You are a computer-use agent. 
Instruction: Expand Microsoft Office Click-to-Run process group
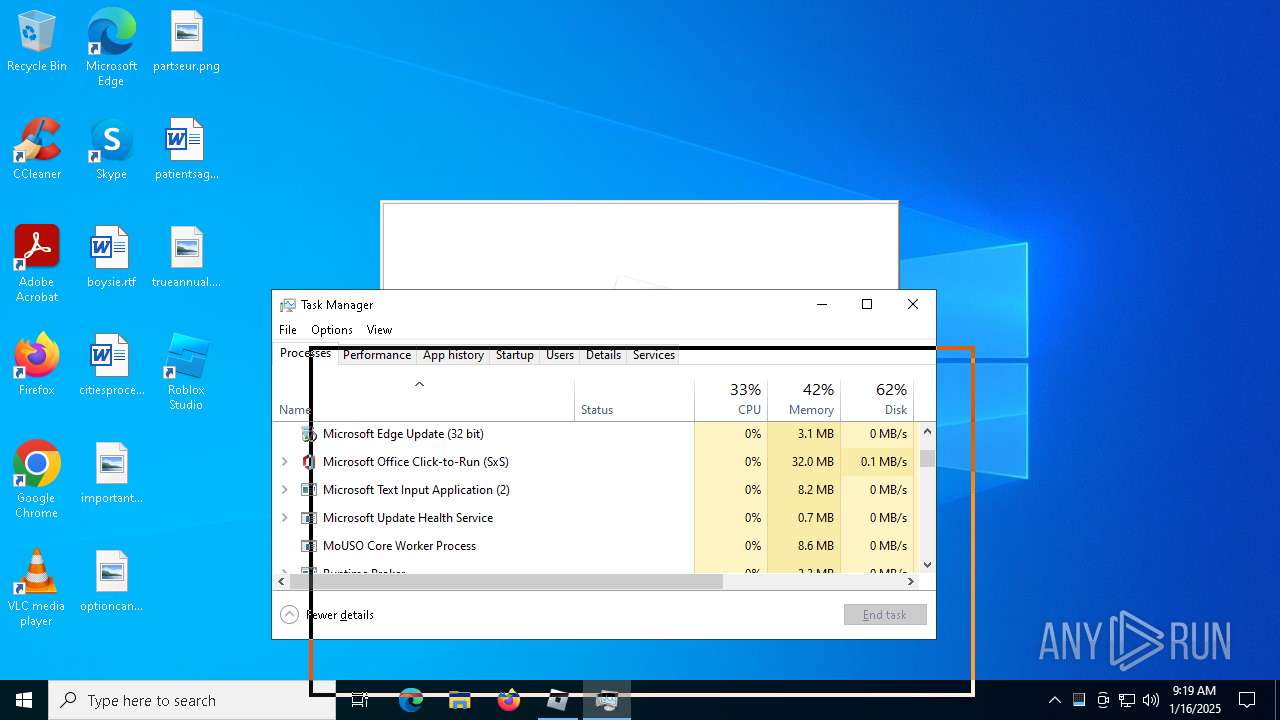click(285, 462)
